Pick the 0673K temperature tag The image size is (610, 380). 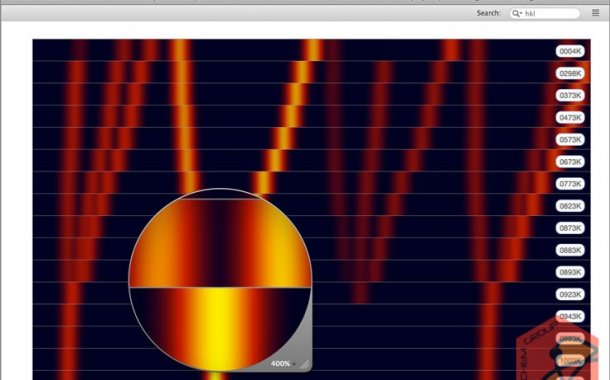tap(570, 161)
